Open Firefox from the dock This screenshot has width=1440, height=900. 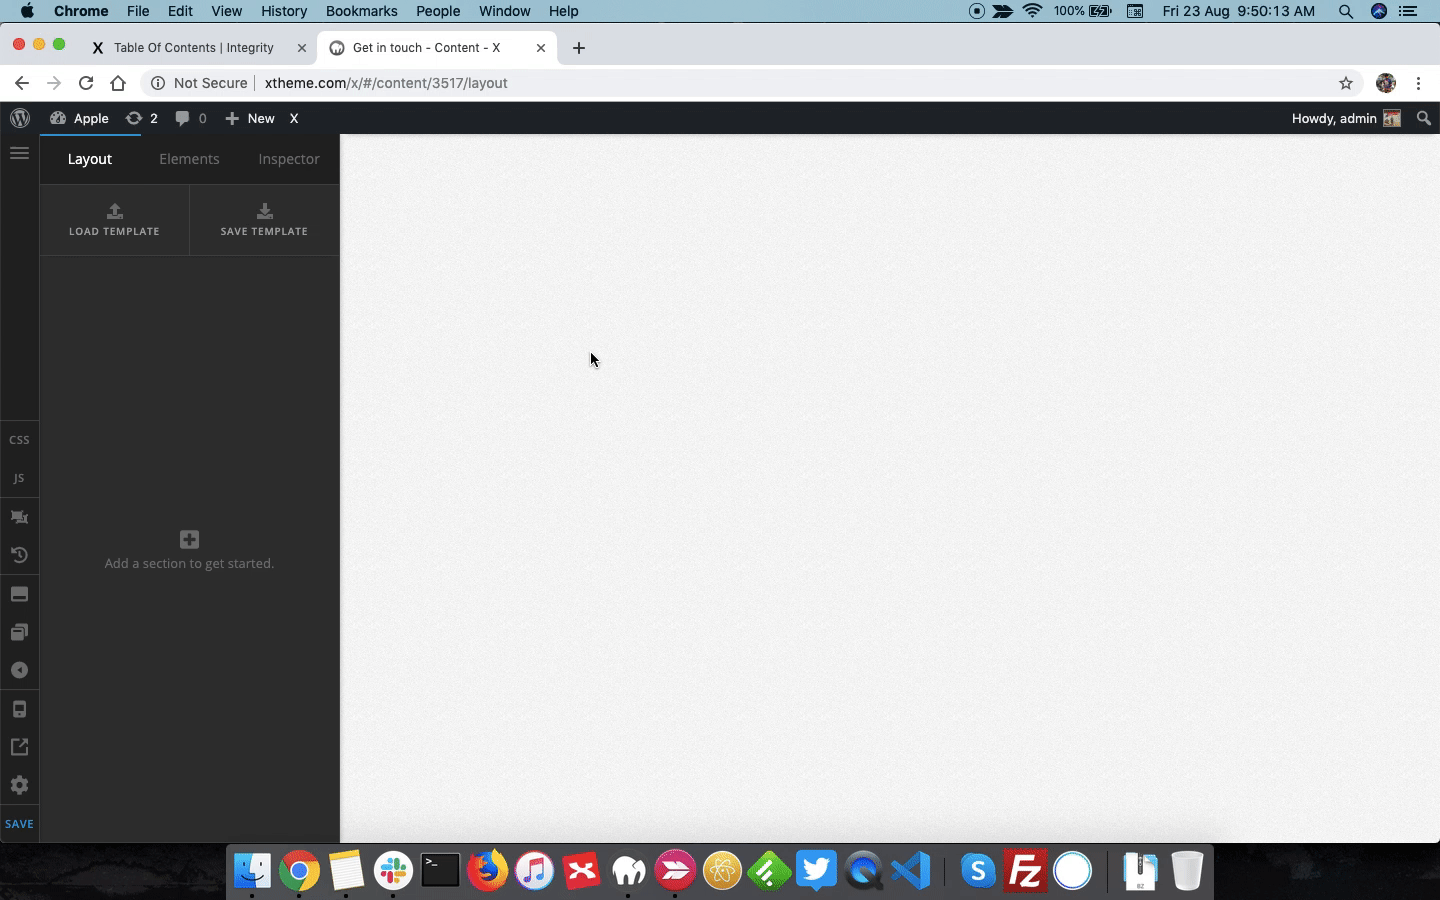click(x=487, y=871)
